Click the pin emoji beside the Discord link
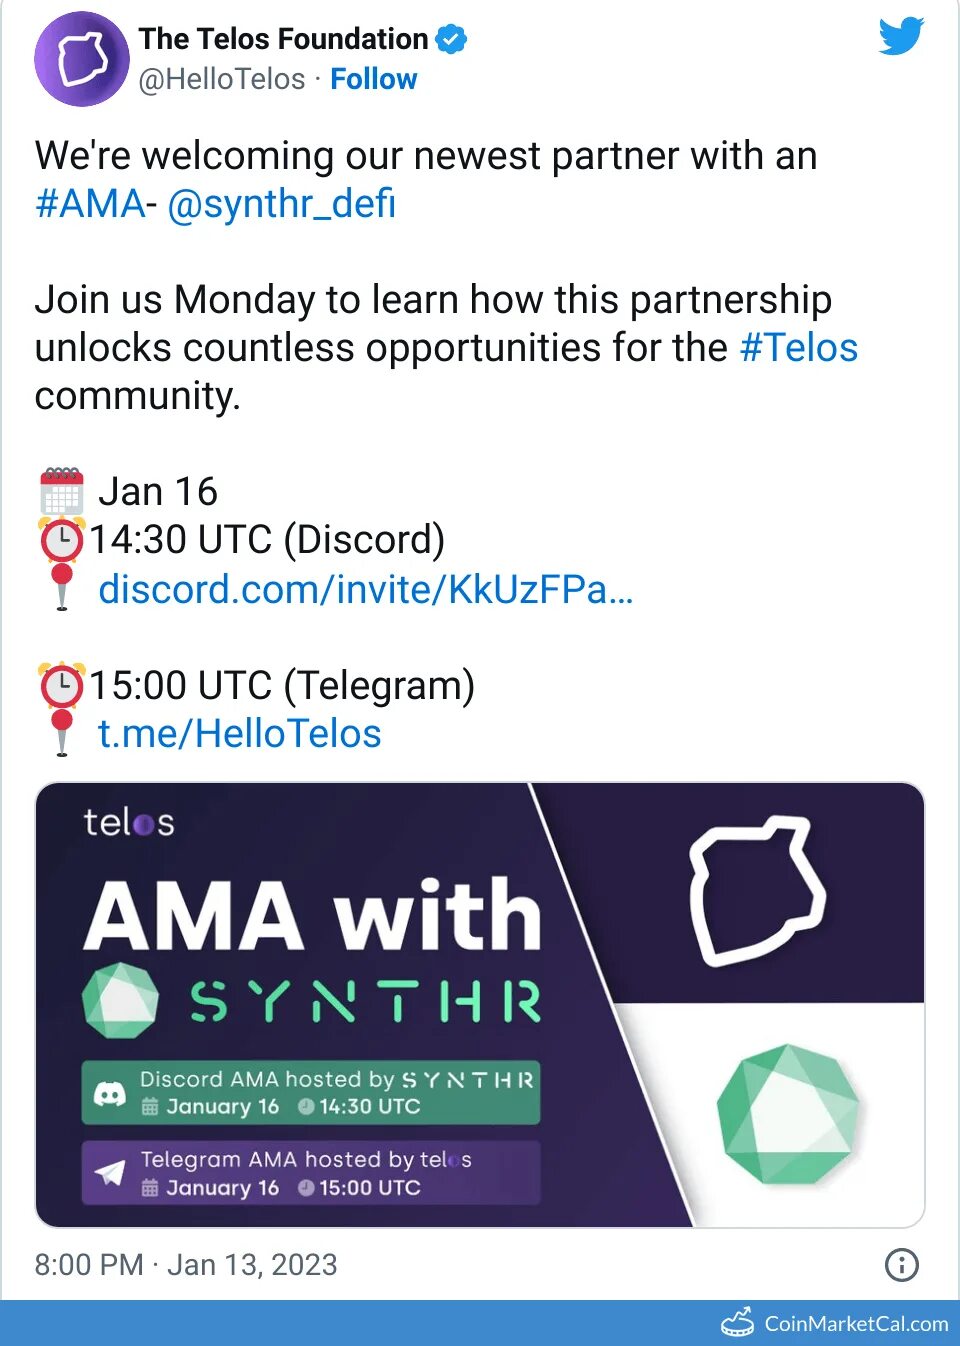 pyautogui.click(x=62, y=587)
